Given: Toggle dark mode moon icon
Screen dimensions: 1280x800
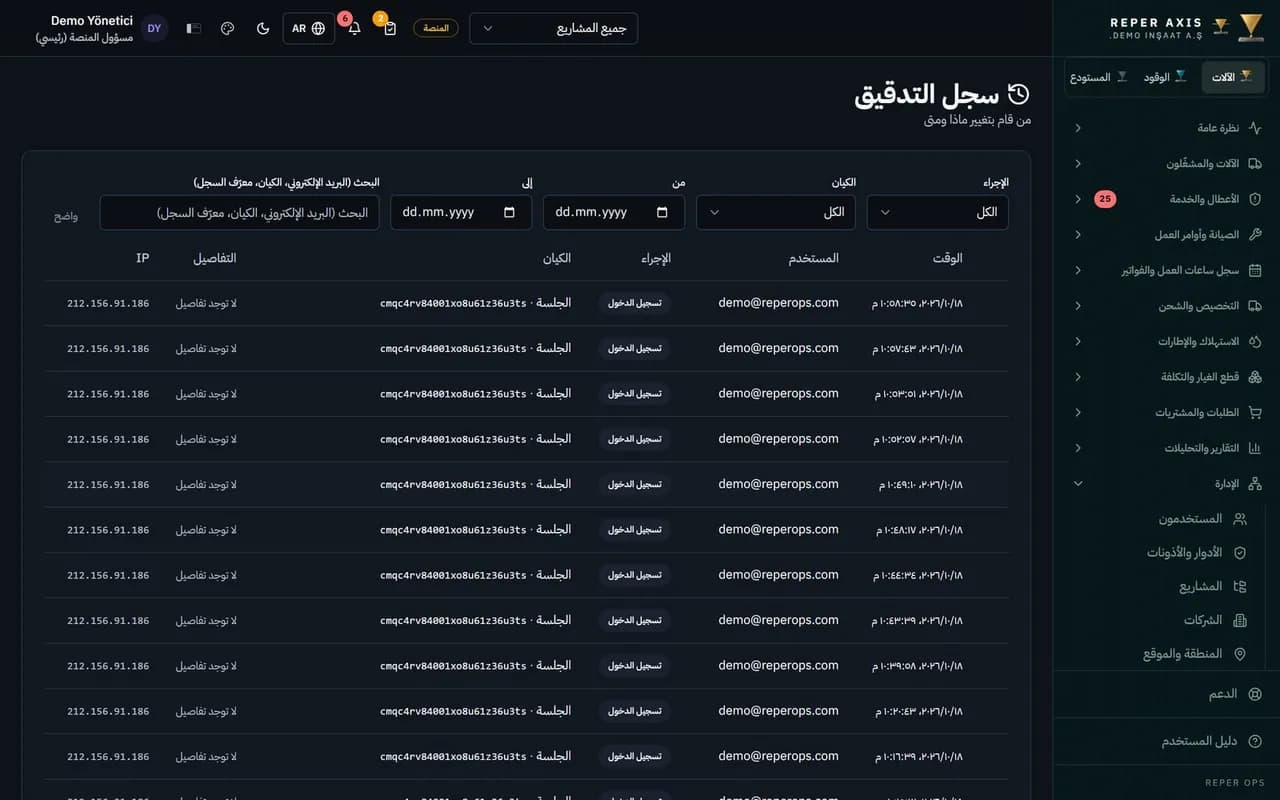Looking at the screenshot, I should 263,28.
